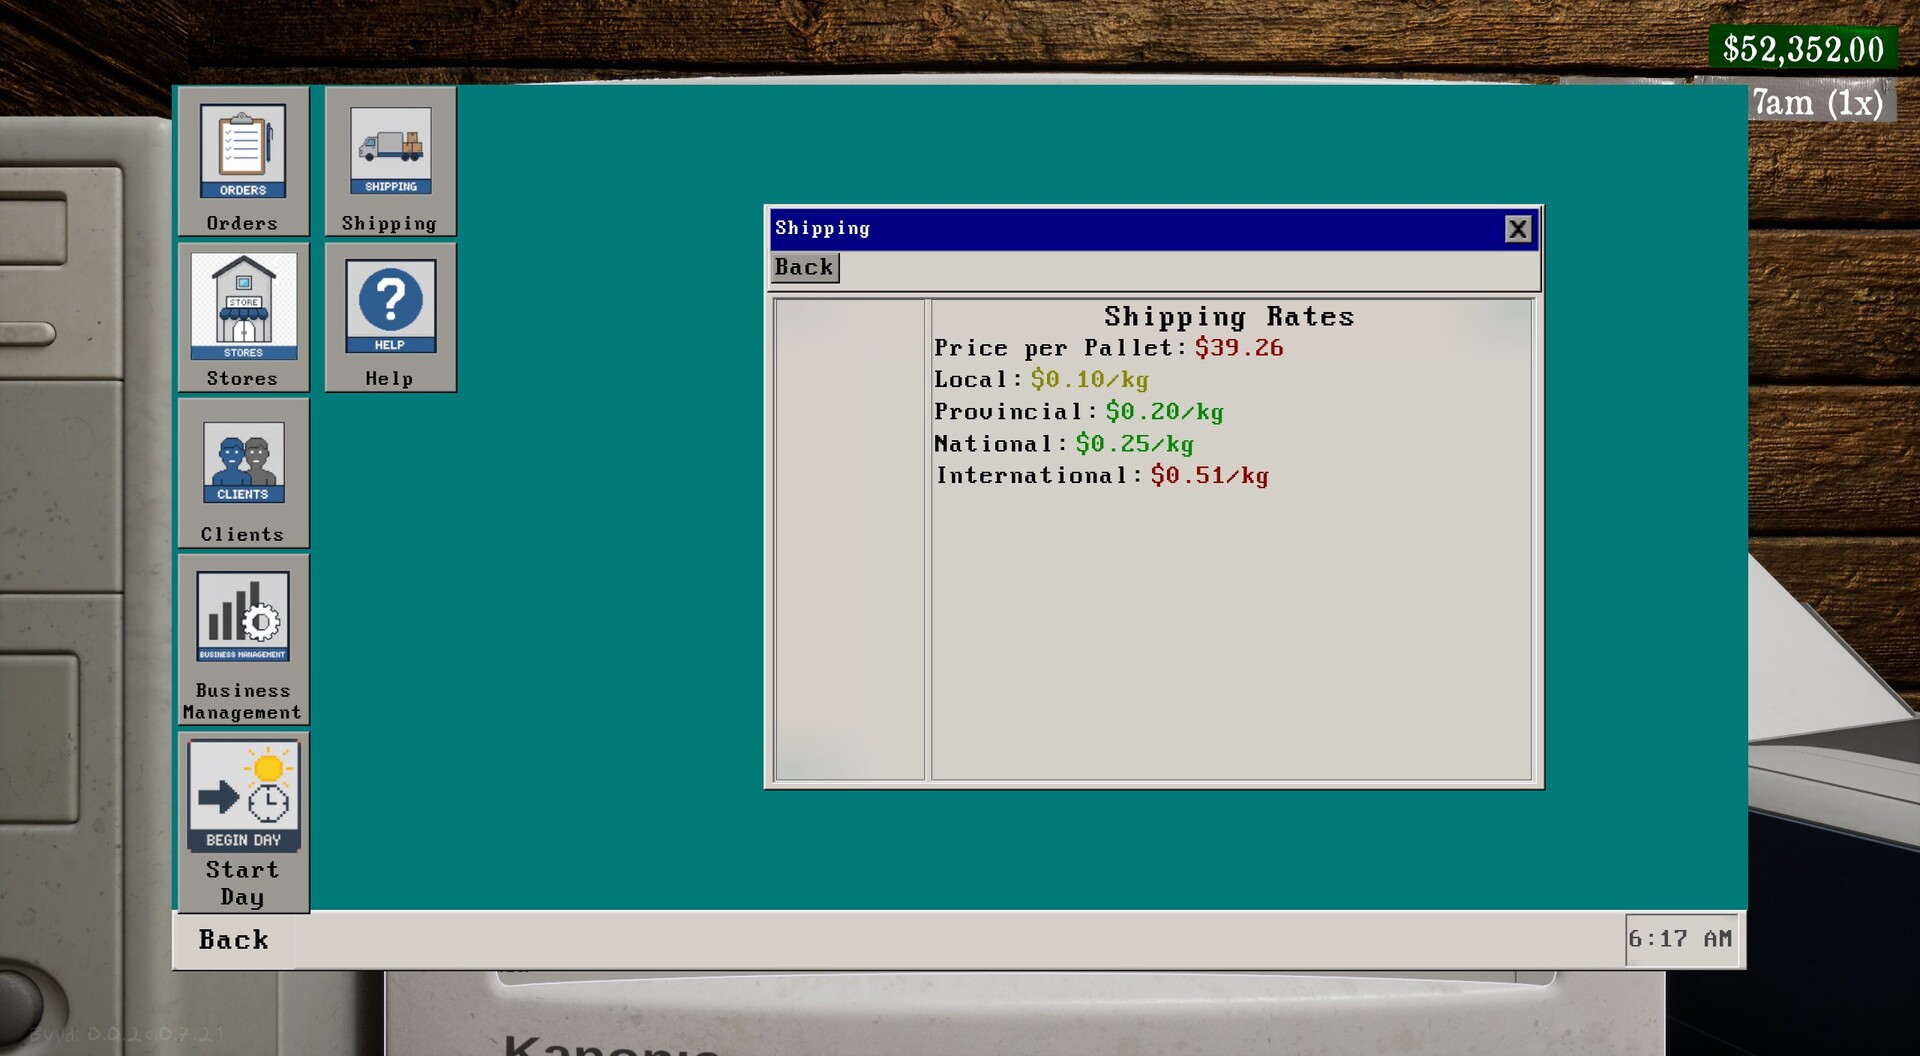The width and height of the screenshot is (1920, 1056).
Task: Click the 6:17 AM clock display
Action: tap(1681, 938)
